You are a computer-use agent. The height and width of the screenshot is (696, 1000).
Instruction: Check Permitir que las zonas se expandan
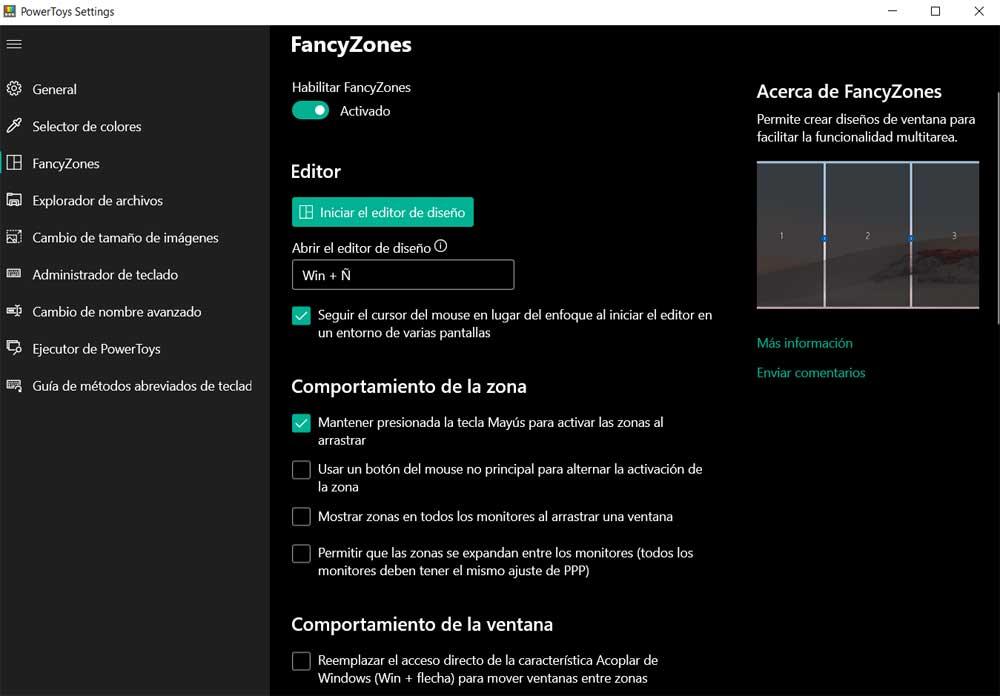coord(301,553)
